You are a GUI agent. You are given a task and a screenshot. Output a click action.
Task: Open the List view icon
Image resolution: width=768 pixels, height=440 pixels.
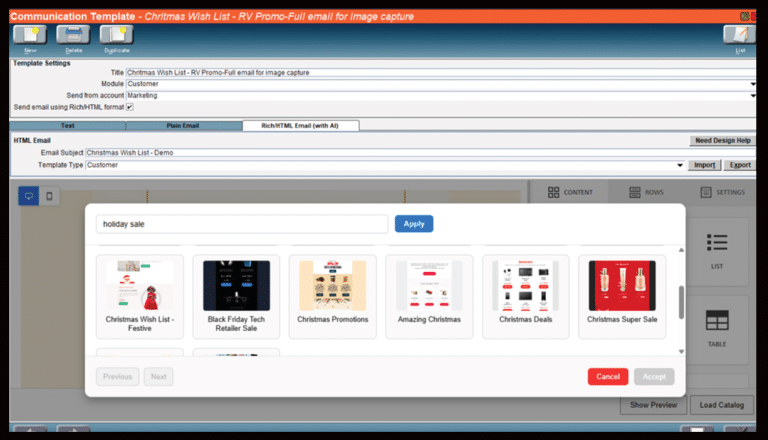click(740, 35)
